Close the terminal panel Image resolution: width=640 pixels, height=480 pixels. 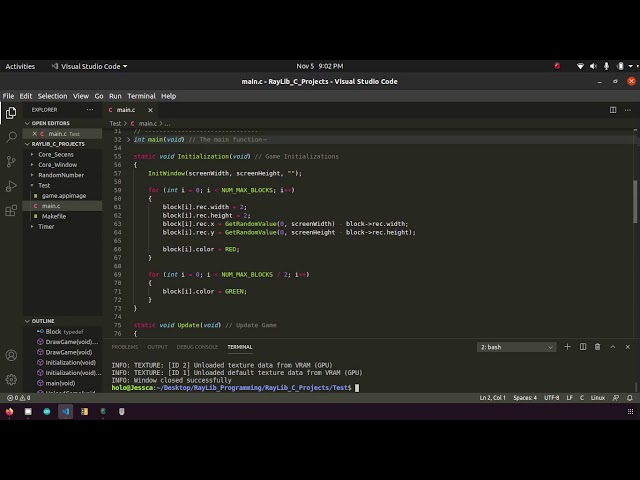[628, 347]
